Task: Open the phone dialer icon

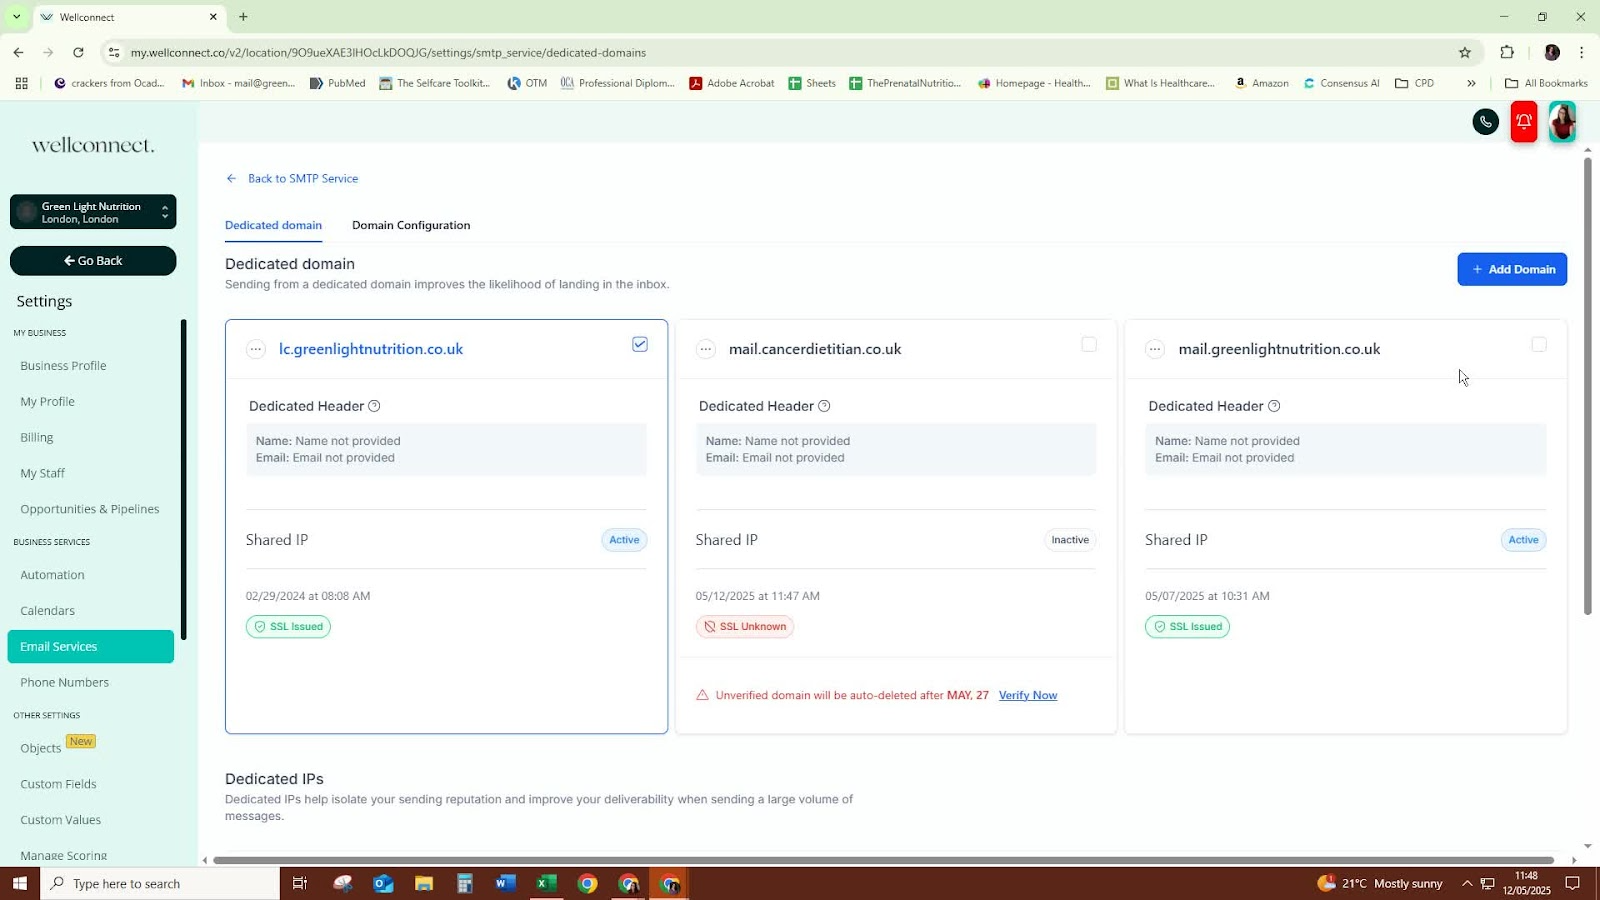Action: pyautogui.click(x=1486, y=122)
